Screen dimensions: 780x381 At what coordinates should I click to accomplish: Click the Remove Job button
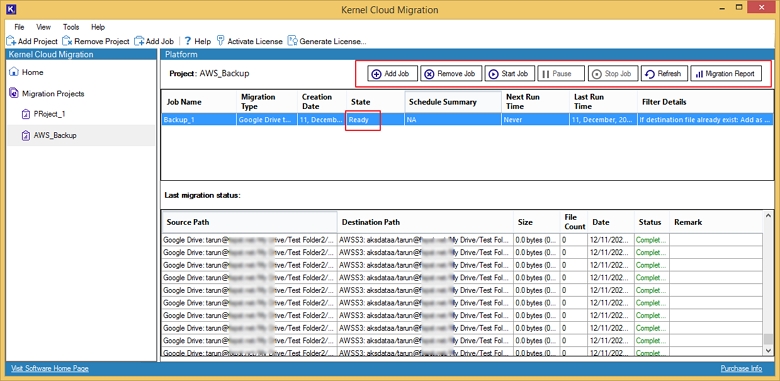(x=451, y=74)
